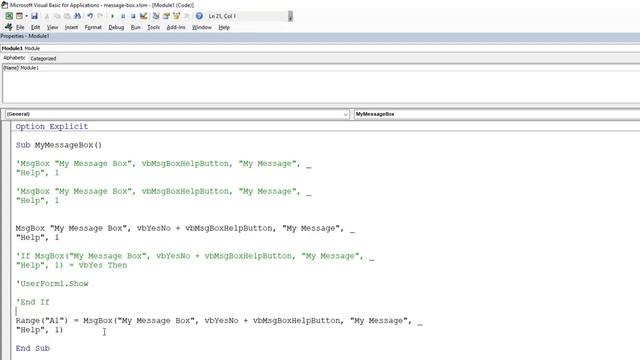Viewport: 640px width, 360px height.
Task: Open the Project Explorer icon
Action: [x=156, y=16]
